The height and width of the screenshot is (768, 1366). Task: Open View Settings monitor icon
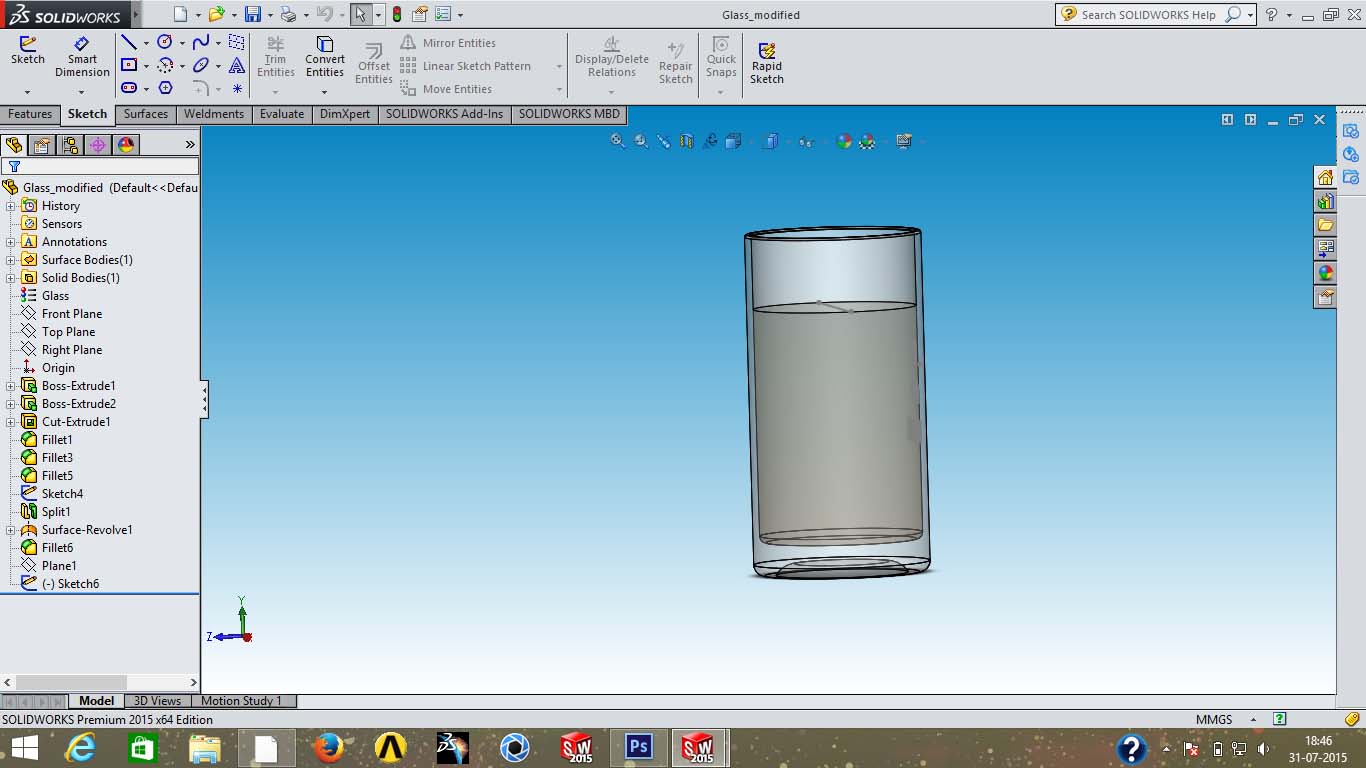[904, 141]
